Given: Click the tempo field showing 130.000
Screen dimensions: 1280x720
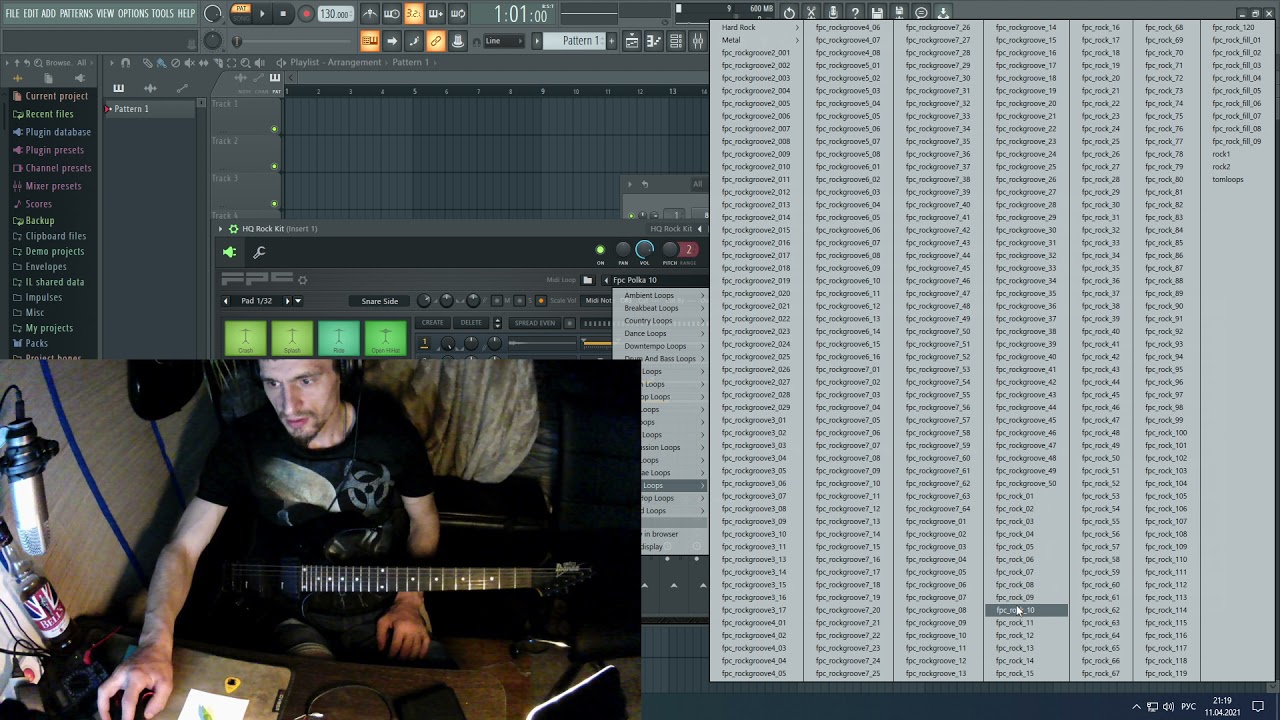Looking at the screenshot, I should point(335,14).
